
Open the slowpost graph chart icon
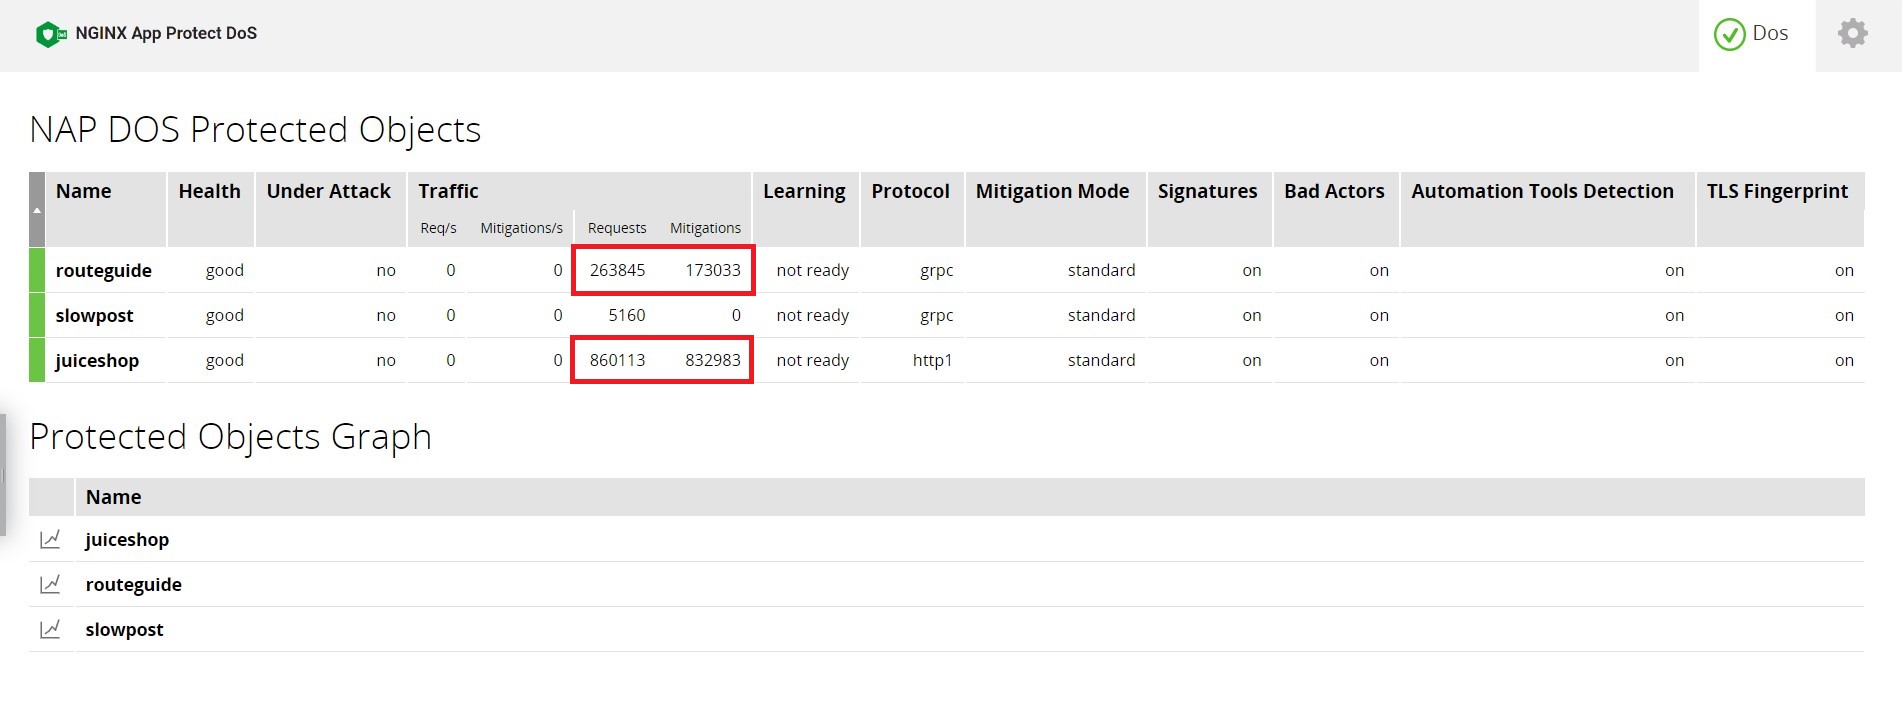pos(50,629)
